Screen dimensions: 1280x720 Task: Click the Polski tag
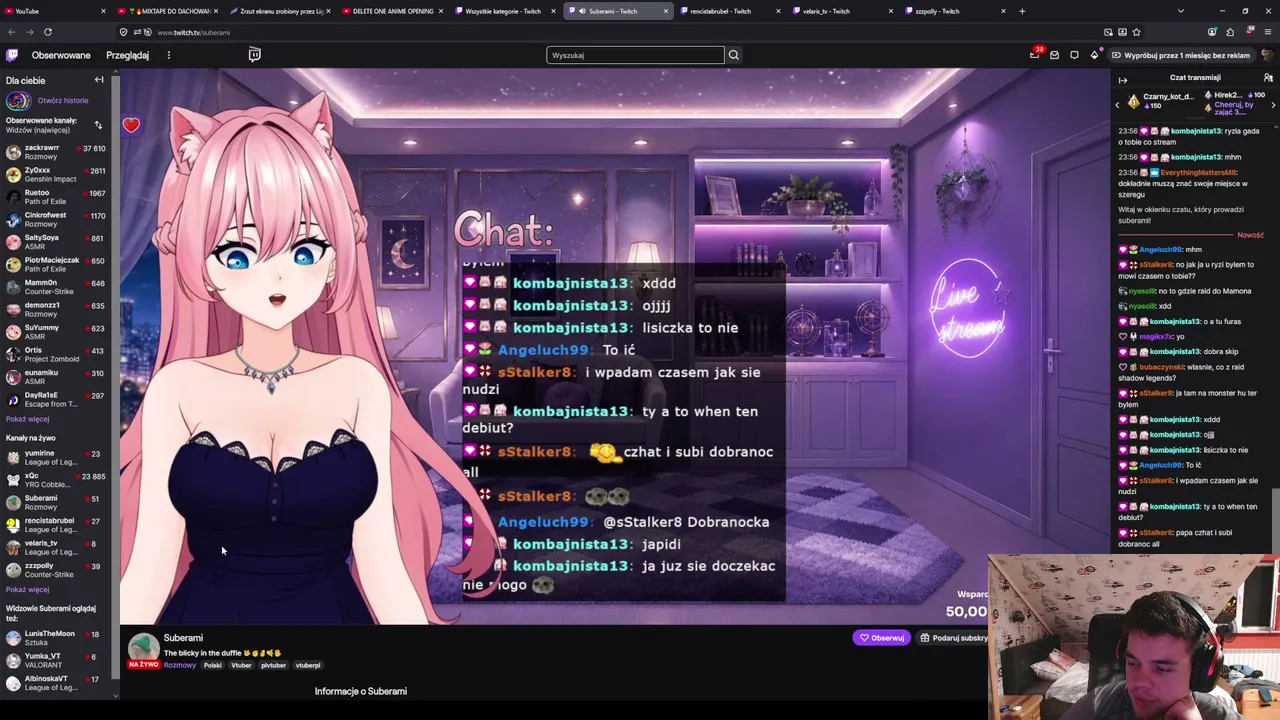coord(213,665)
